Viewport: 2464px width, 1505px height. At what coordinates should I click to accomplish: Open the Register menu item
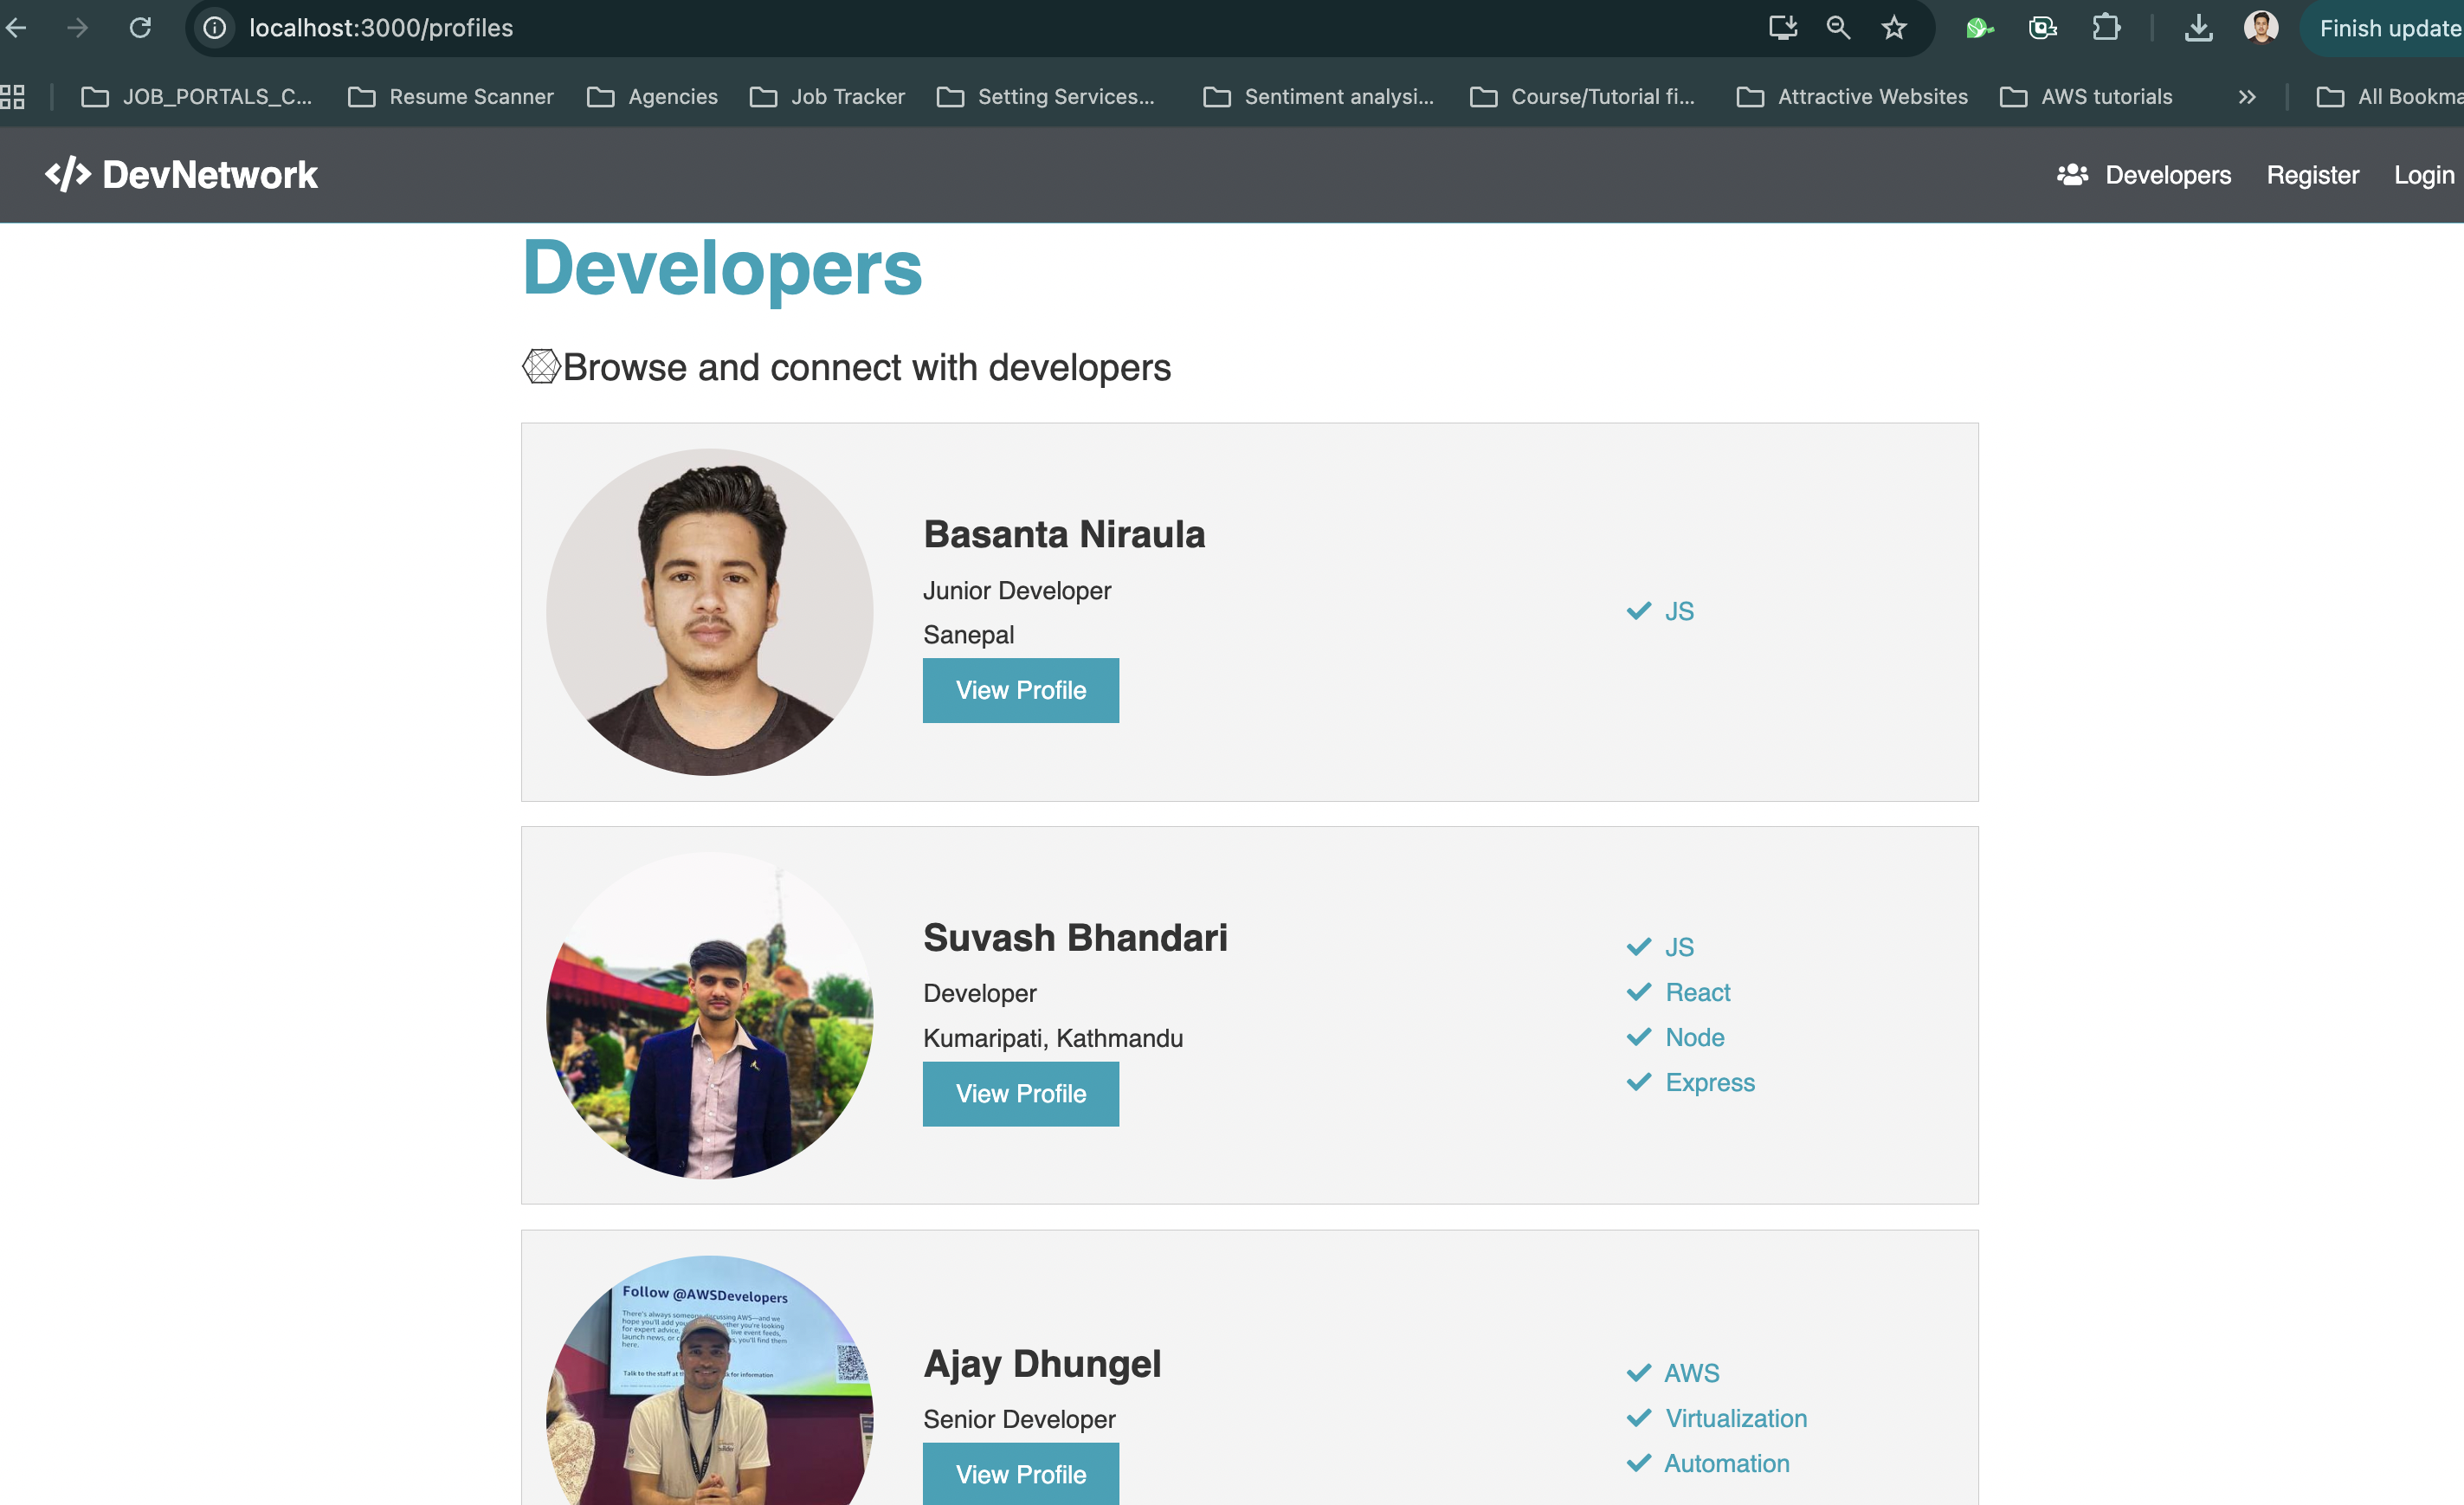pyautogui.click(x=2312, y=175)
